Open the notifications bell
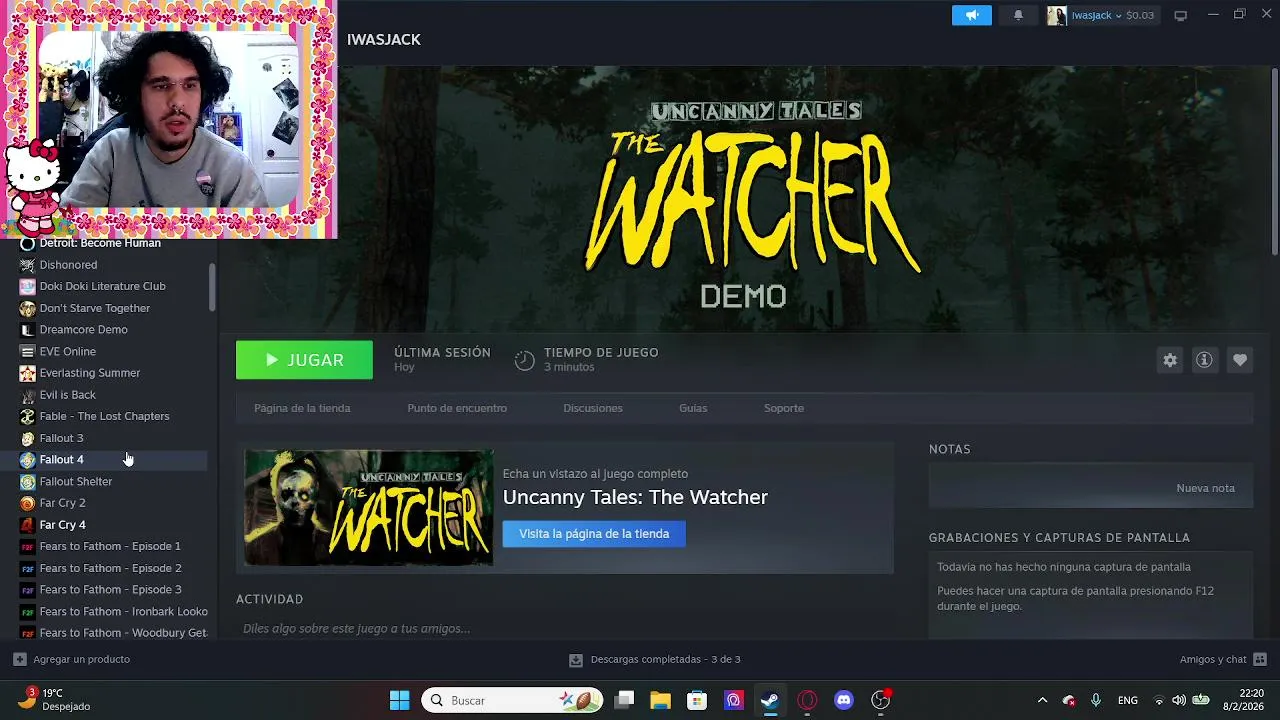The width and height of the screenshot is (1280, 720). point(1018,15)
